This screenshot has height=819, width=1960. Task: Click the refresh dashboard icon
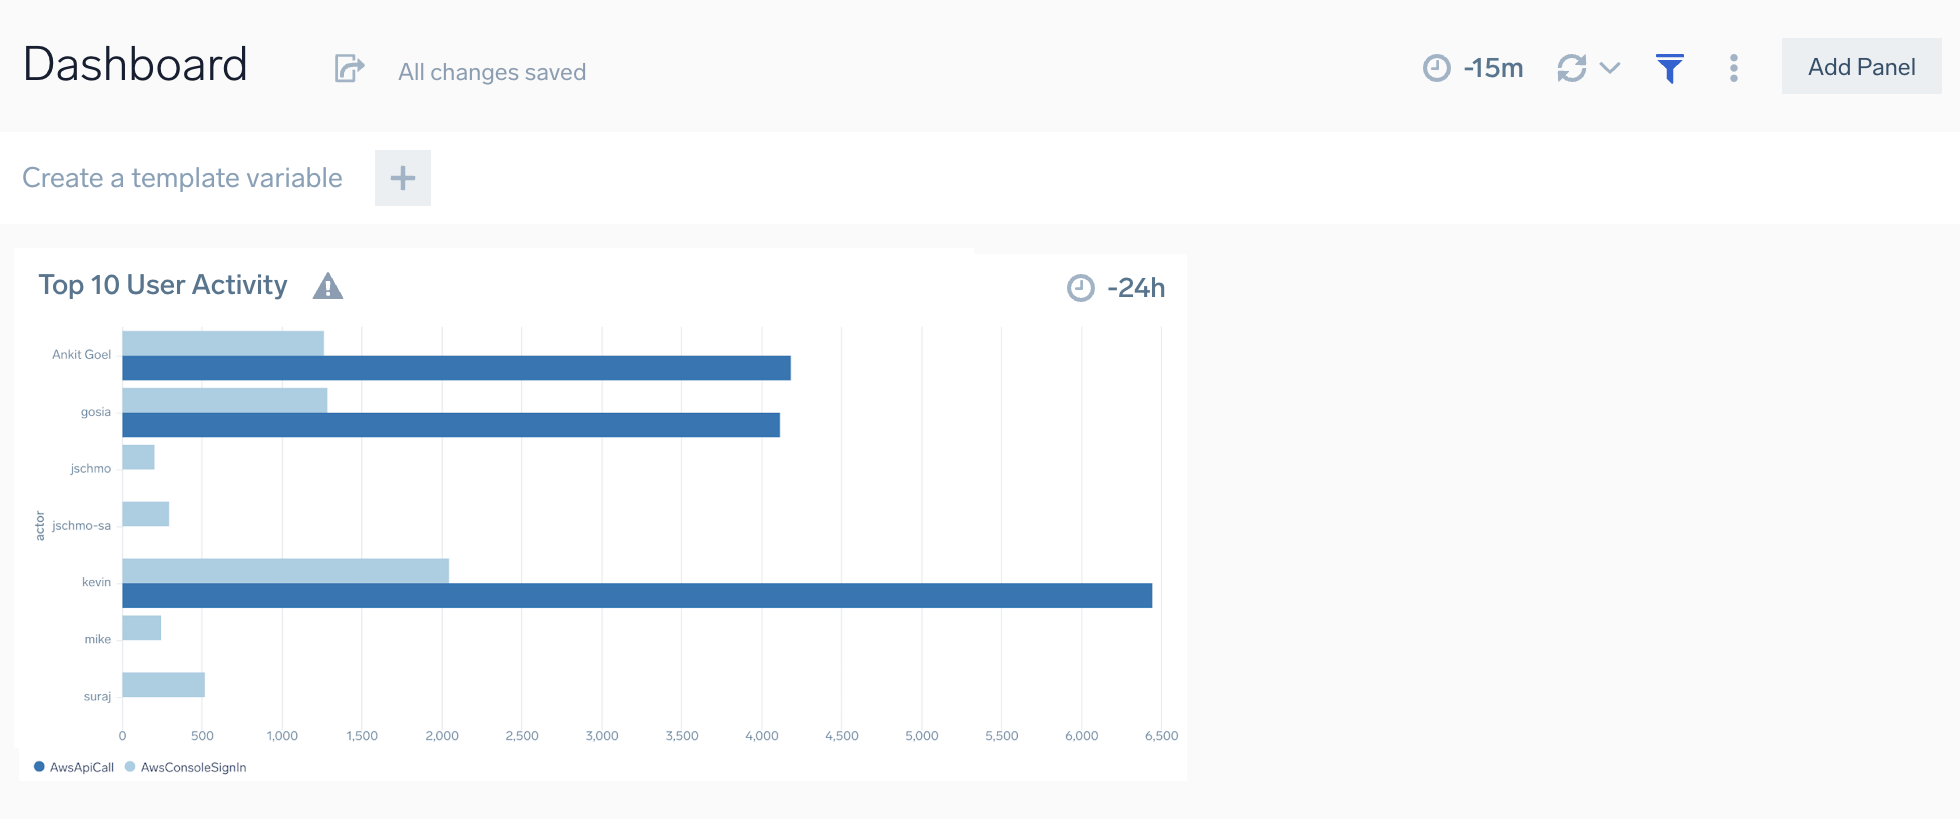click(1571, 68)
